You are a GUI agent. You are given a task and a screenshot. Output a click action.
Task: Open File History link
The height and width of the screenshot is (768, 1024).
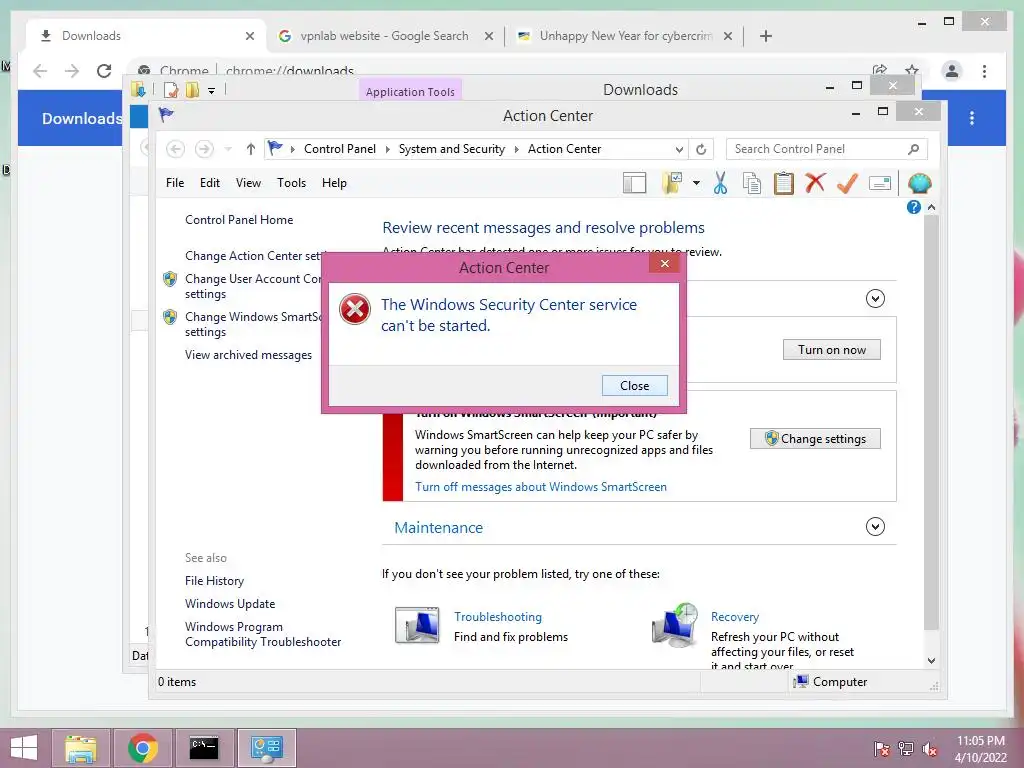coord(214,581)
